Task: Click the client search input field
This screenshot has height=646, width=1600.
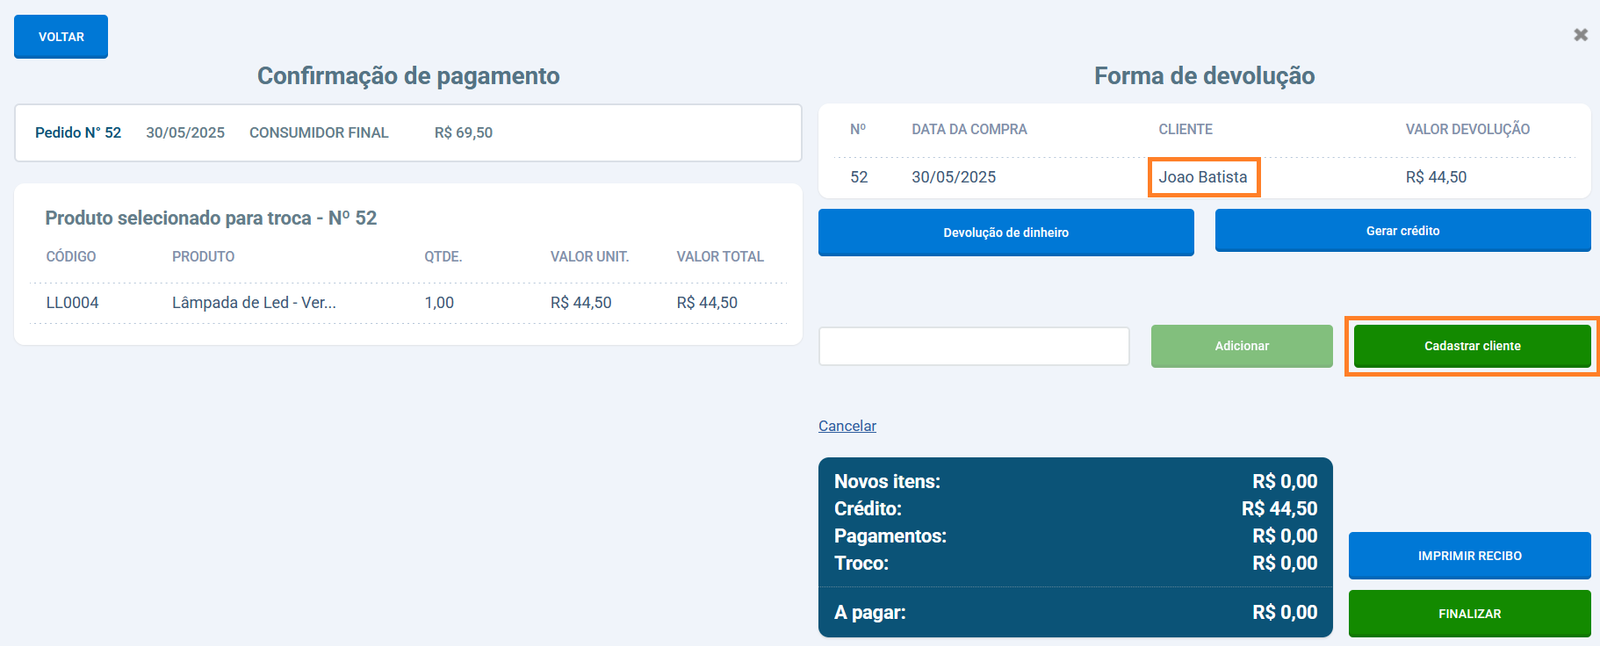Action: 973,346
